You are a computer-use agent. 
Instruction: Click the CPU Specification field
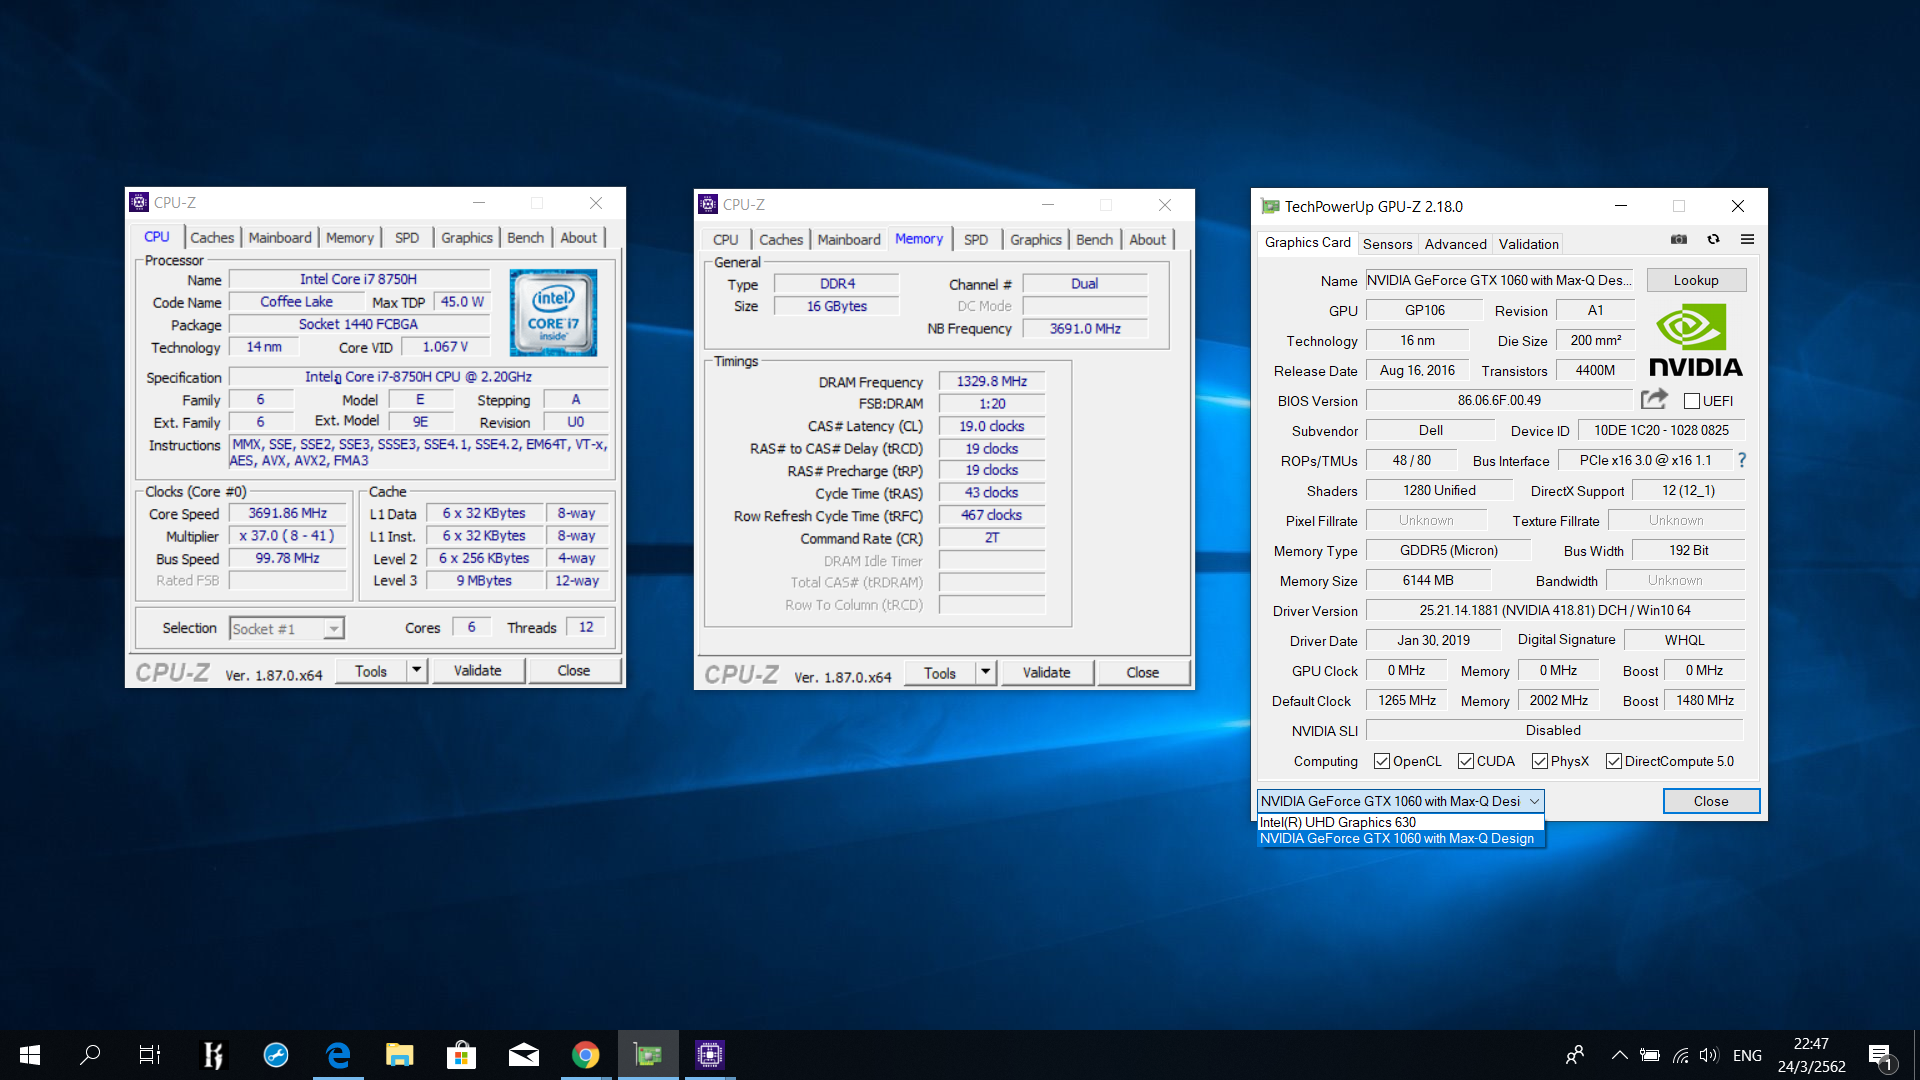tap(418, 377)
